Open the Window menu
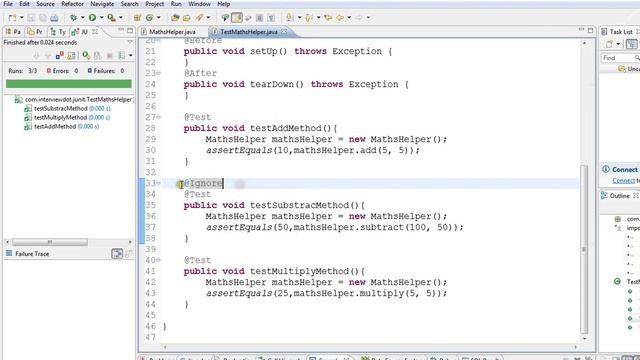The height and width of the screenshot is (360, 640). coord(199,4)
